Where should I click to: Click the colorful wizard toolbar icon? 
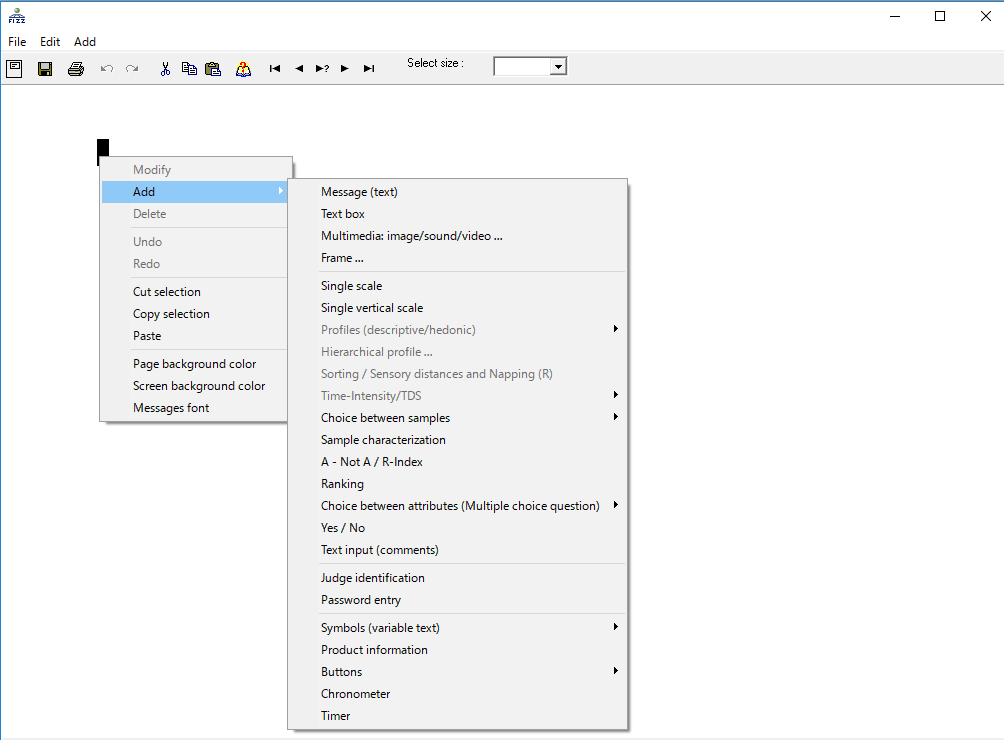pos(243,68)
